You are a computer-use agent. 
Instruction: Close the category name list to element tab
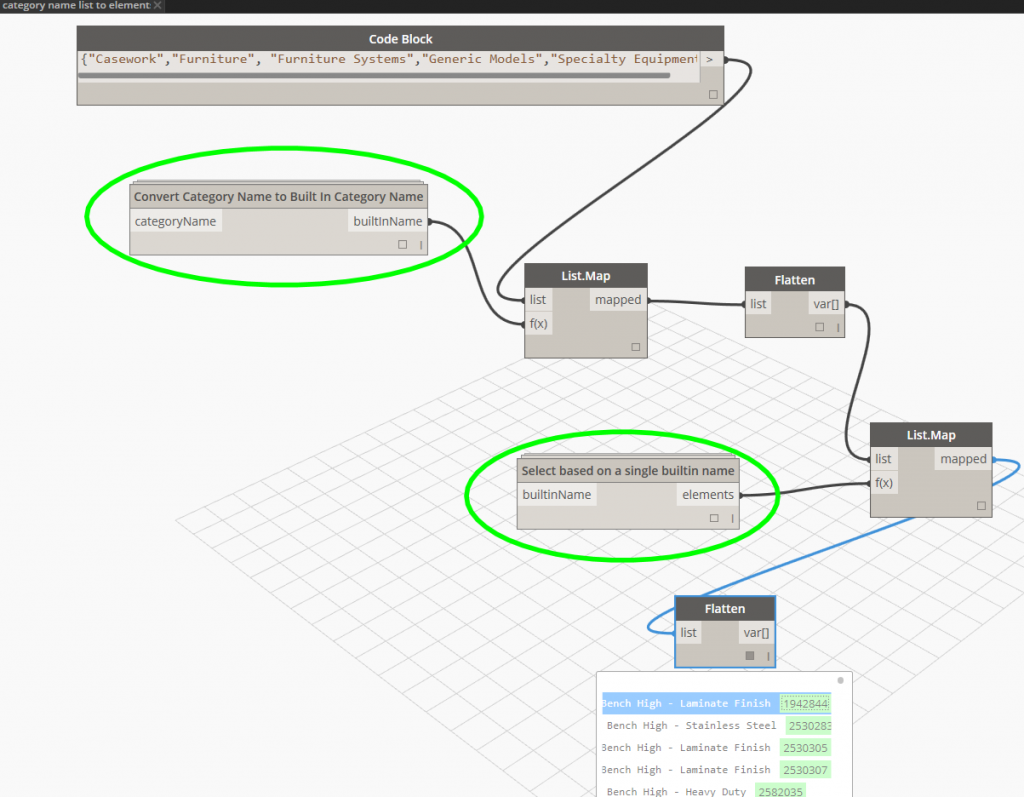(x=157, y=5)
